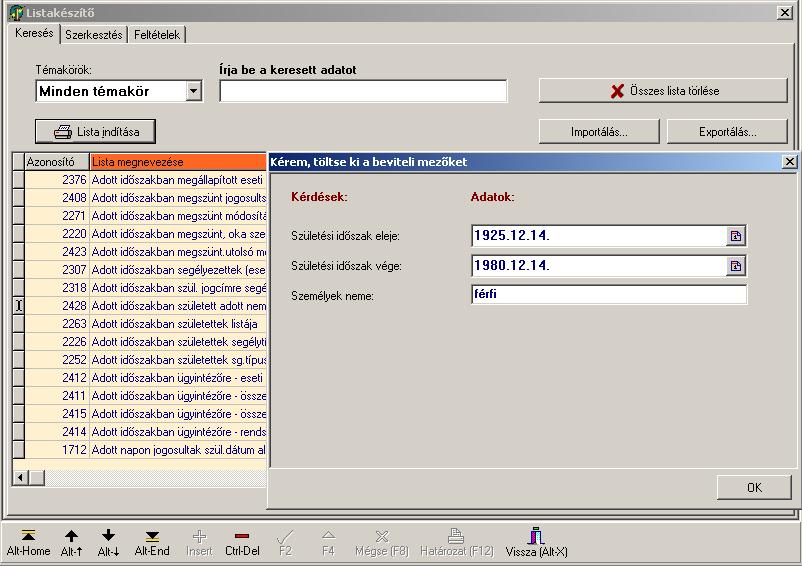Open calendar picker for Születési időszak vége

coord(736,266)
